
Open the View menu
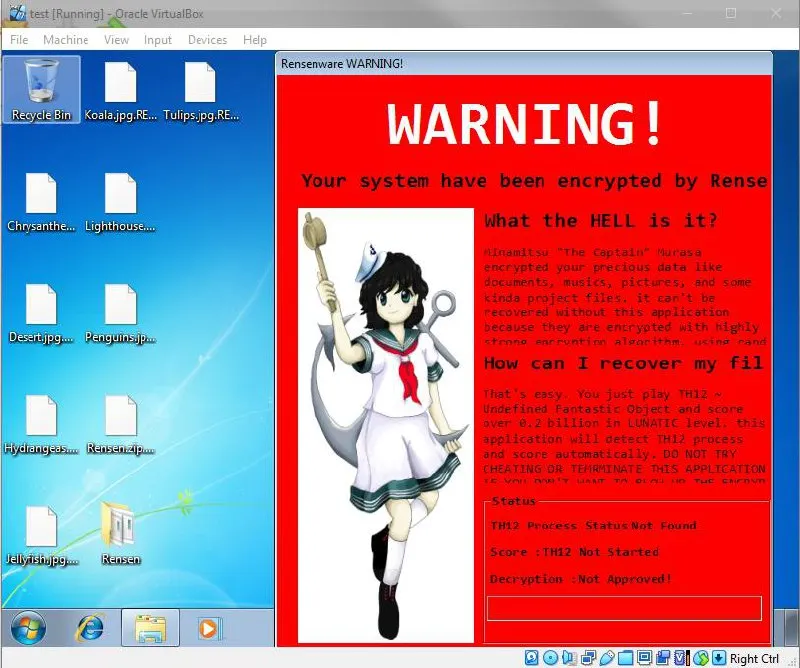pos(116,40)
